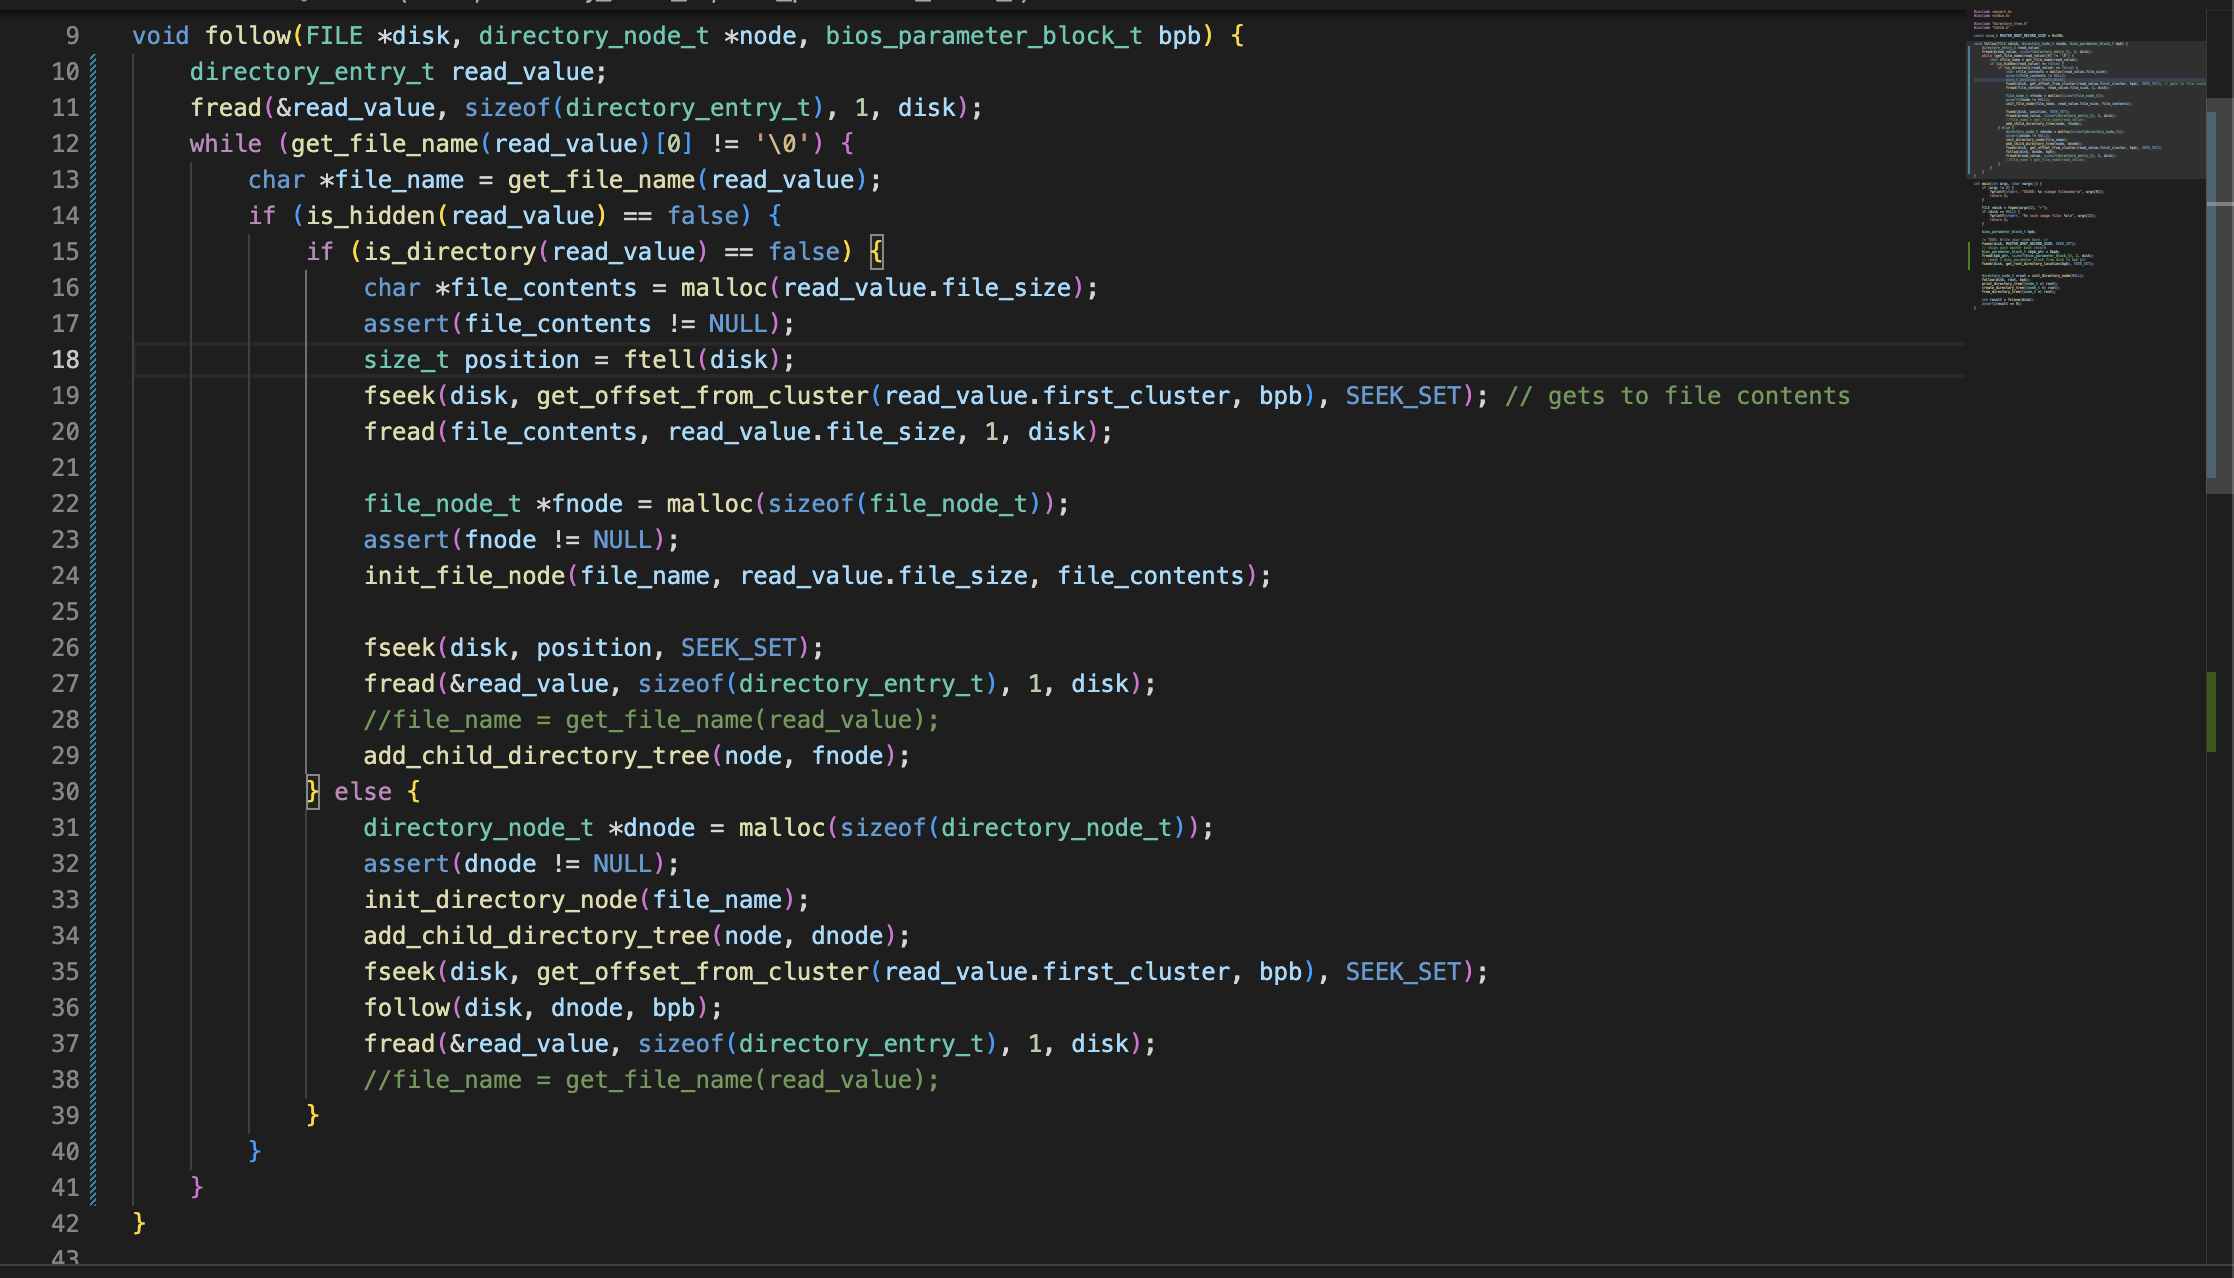Click line number 18 in the gutter
Screen dimensions: 2234x1278
coord(65,360)
